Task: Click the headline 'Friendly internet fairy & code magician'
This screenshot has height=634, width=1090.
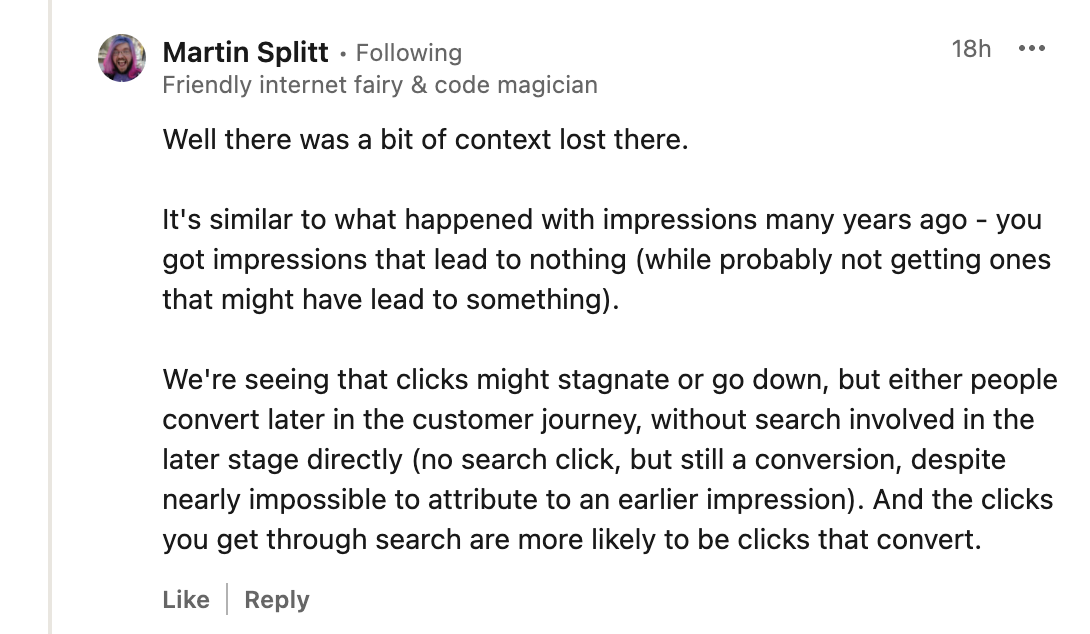Action: (380, 85)
